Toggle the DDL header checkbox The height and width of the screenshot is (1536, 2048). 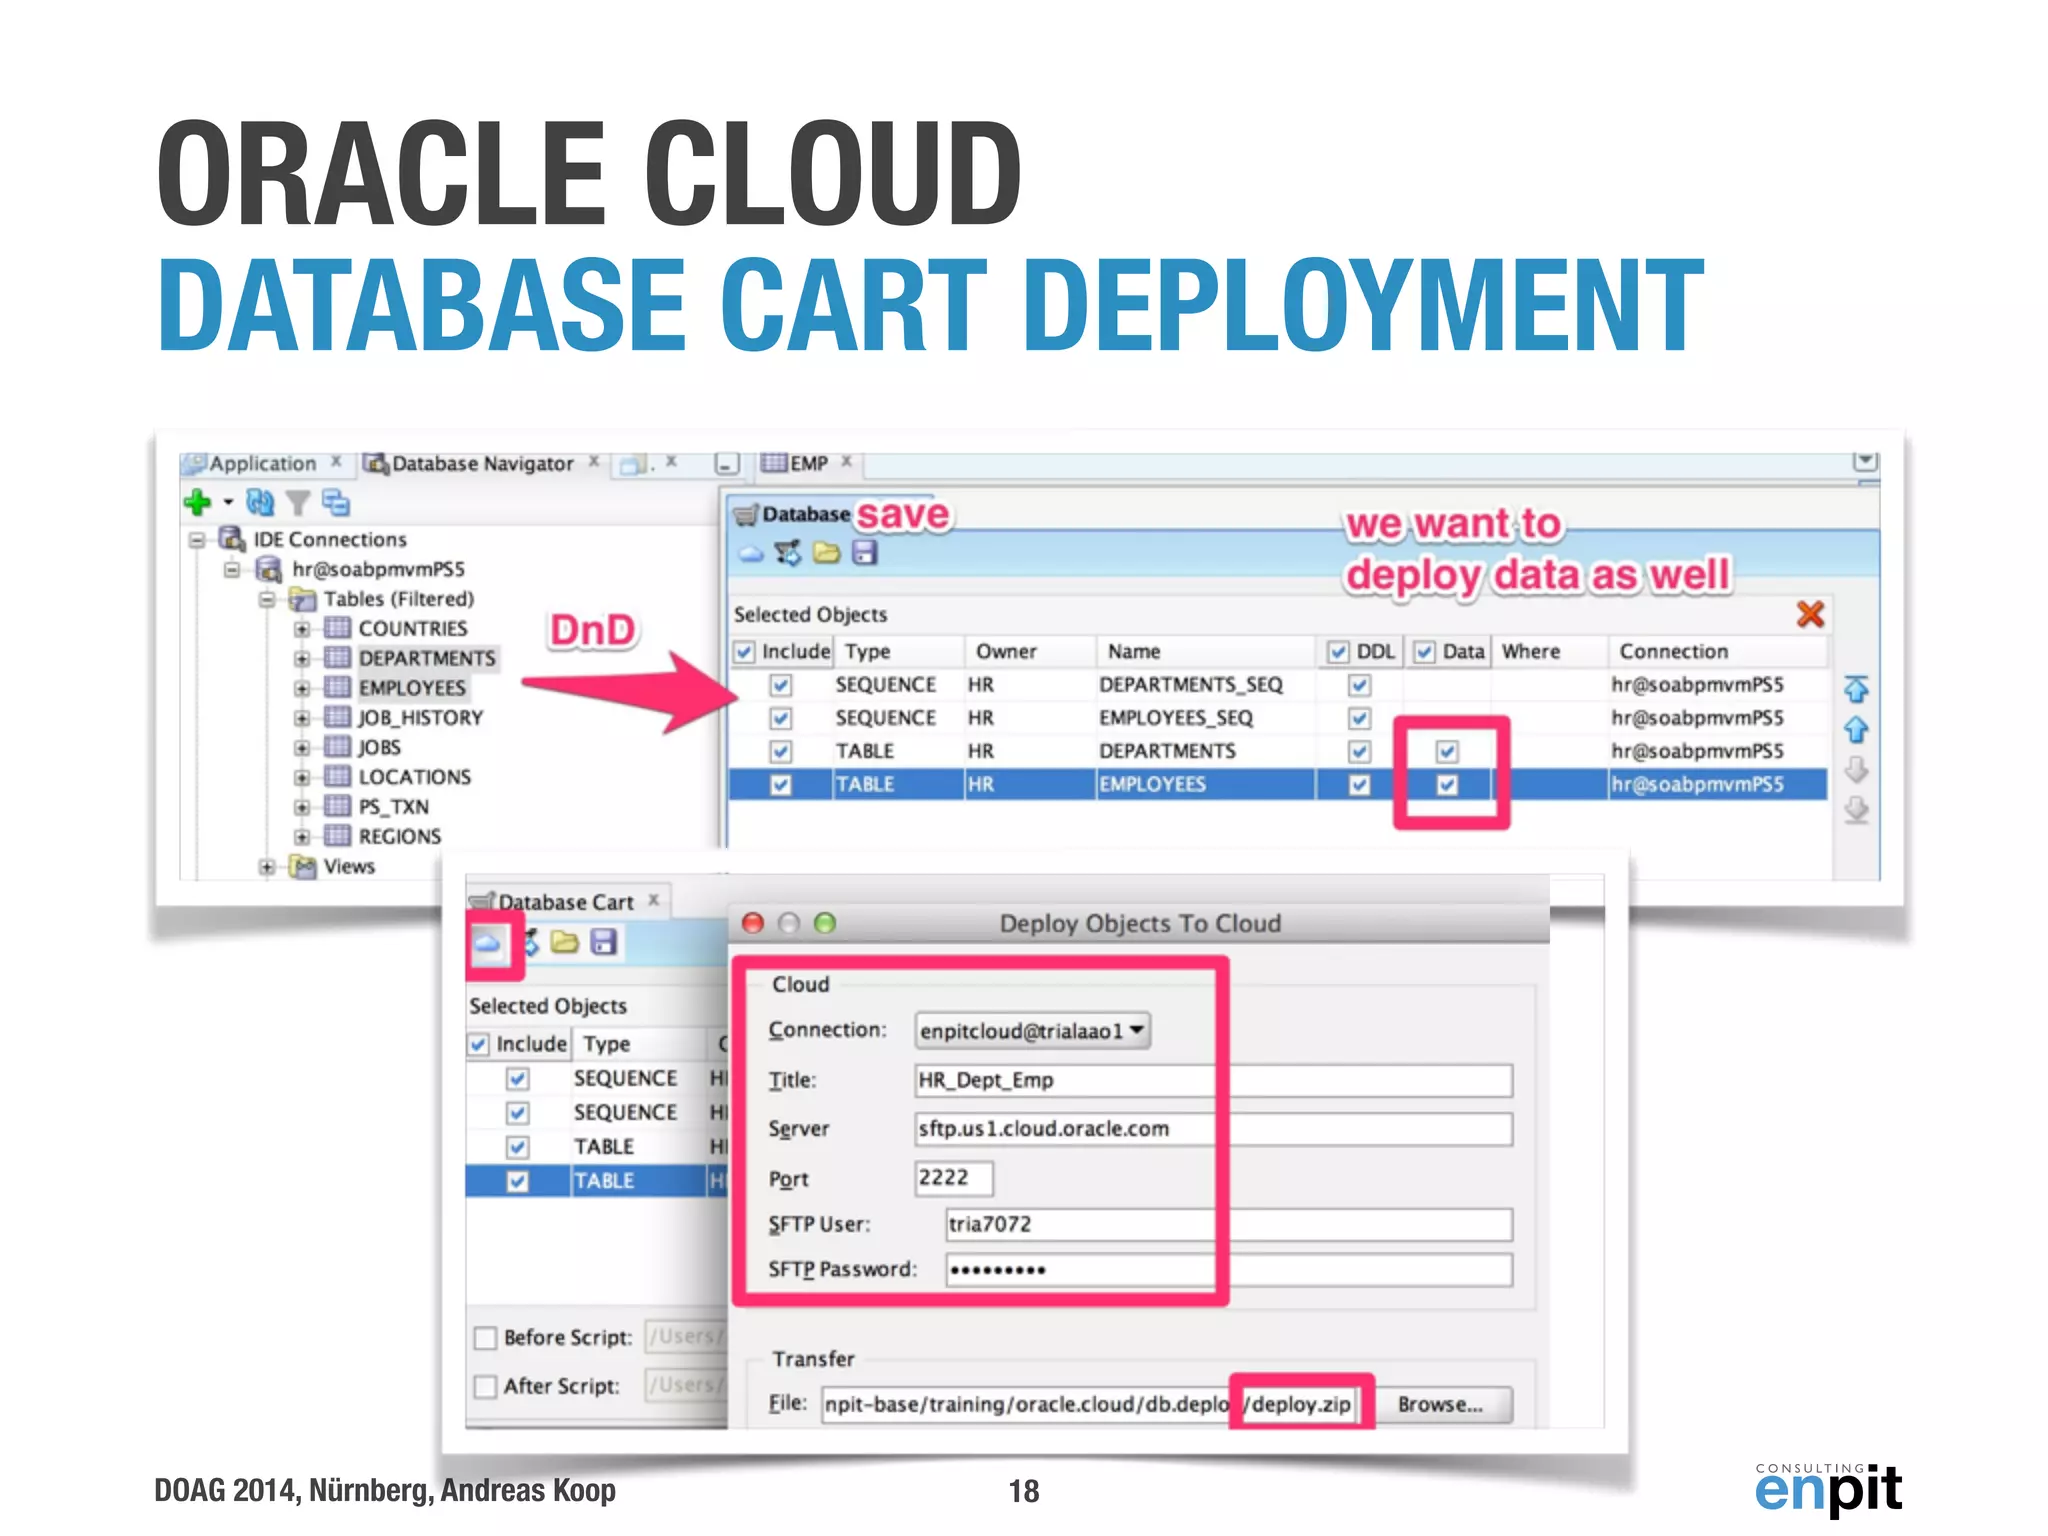1338,652
